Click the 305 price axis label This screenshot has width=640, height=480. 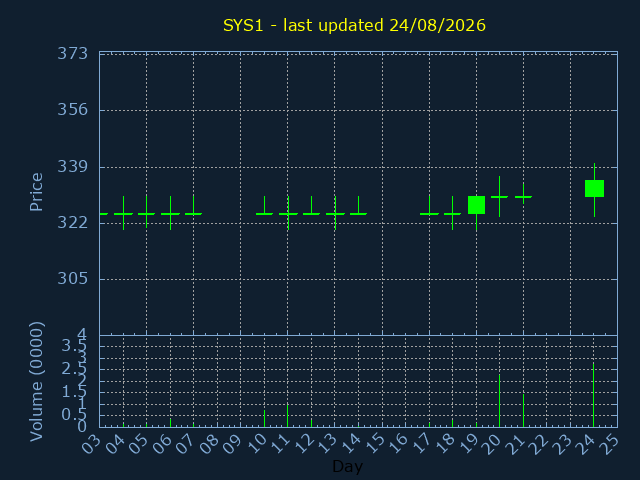(73, 278)
